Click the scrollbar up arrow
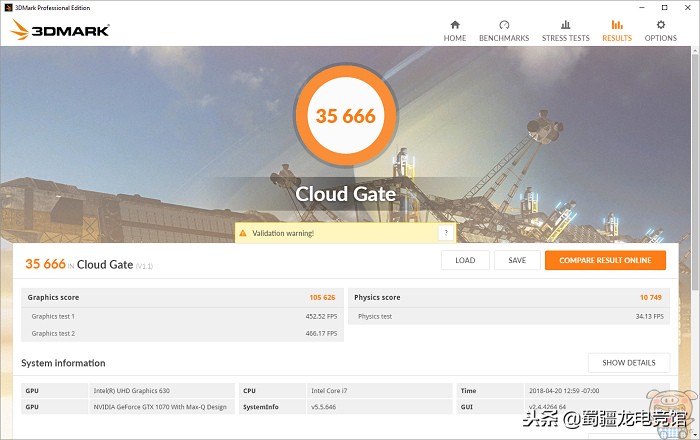This screenshot has height=440, width=700. coord(695,50)
